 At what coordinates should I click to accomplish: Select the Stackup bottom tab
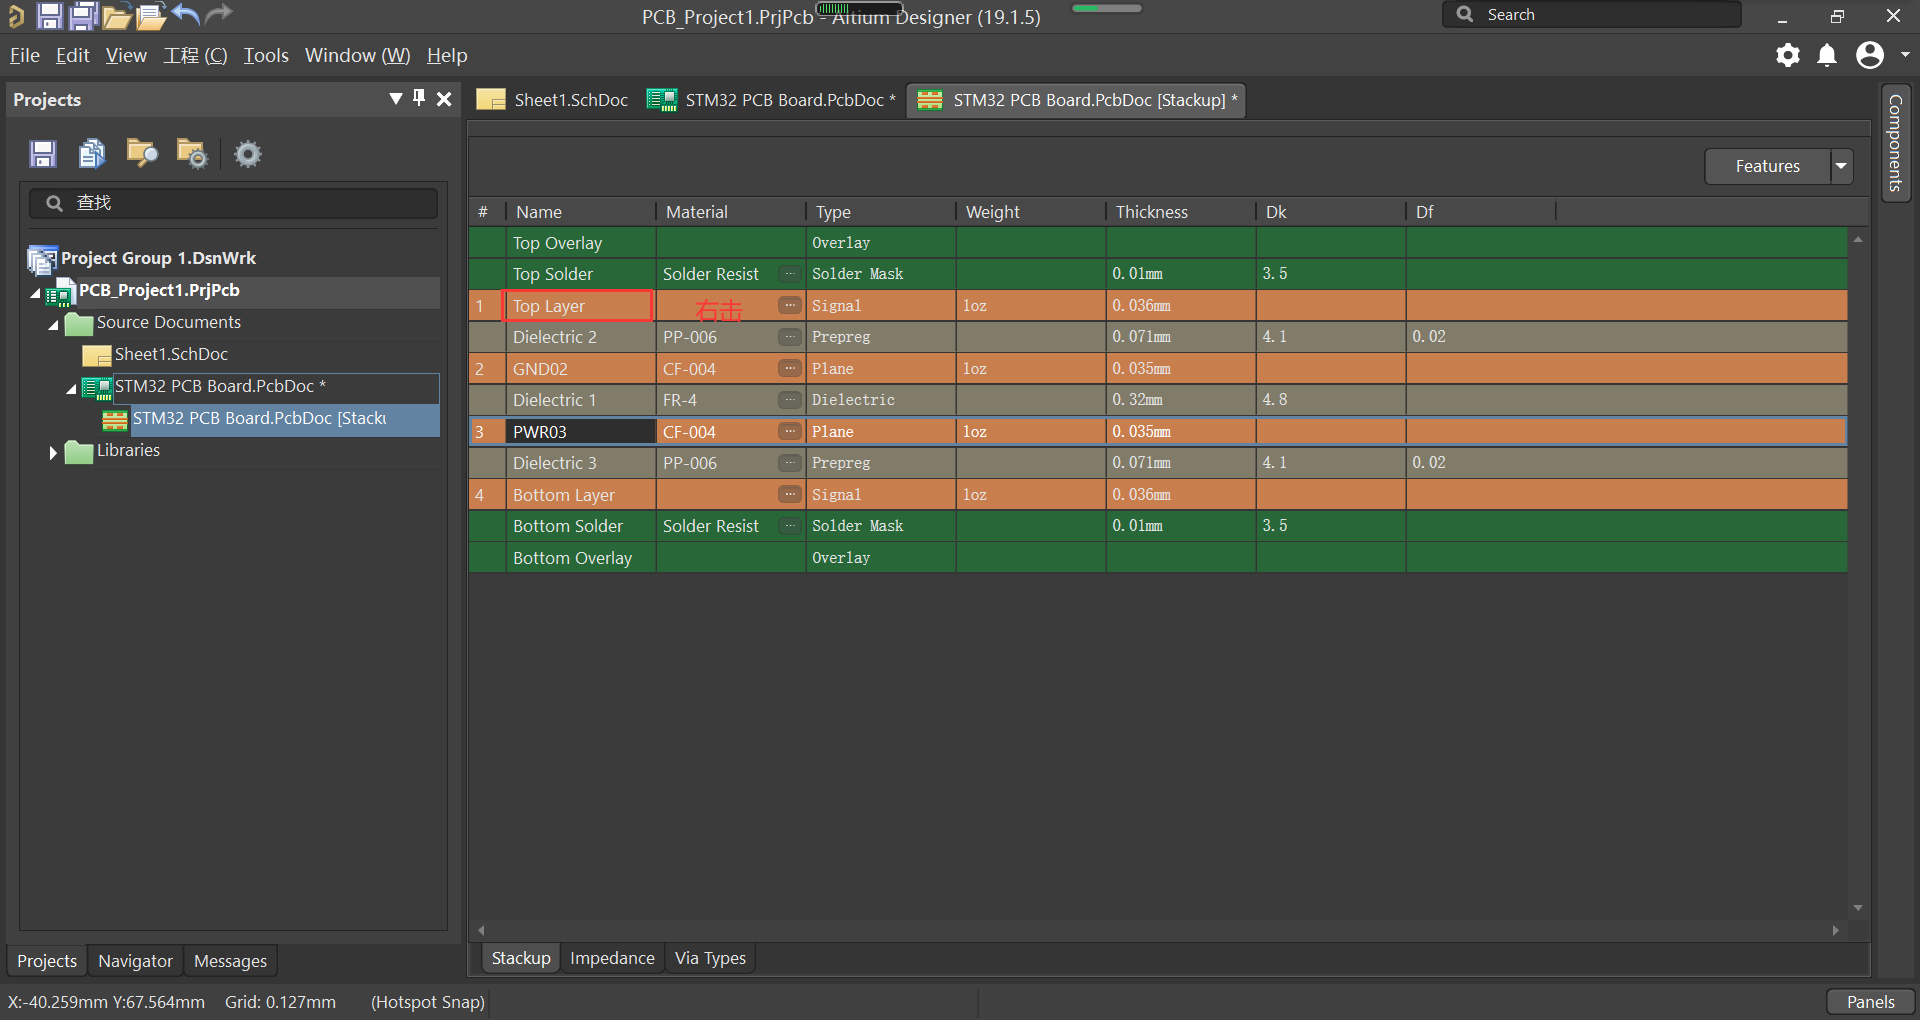(x=521, y=958)
